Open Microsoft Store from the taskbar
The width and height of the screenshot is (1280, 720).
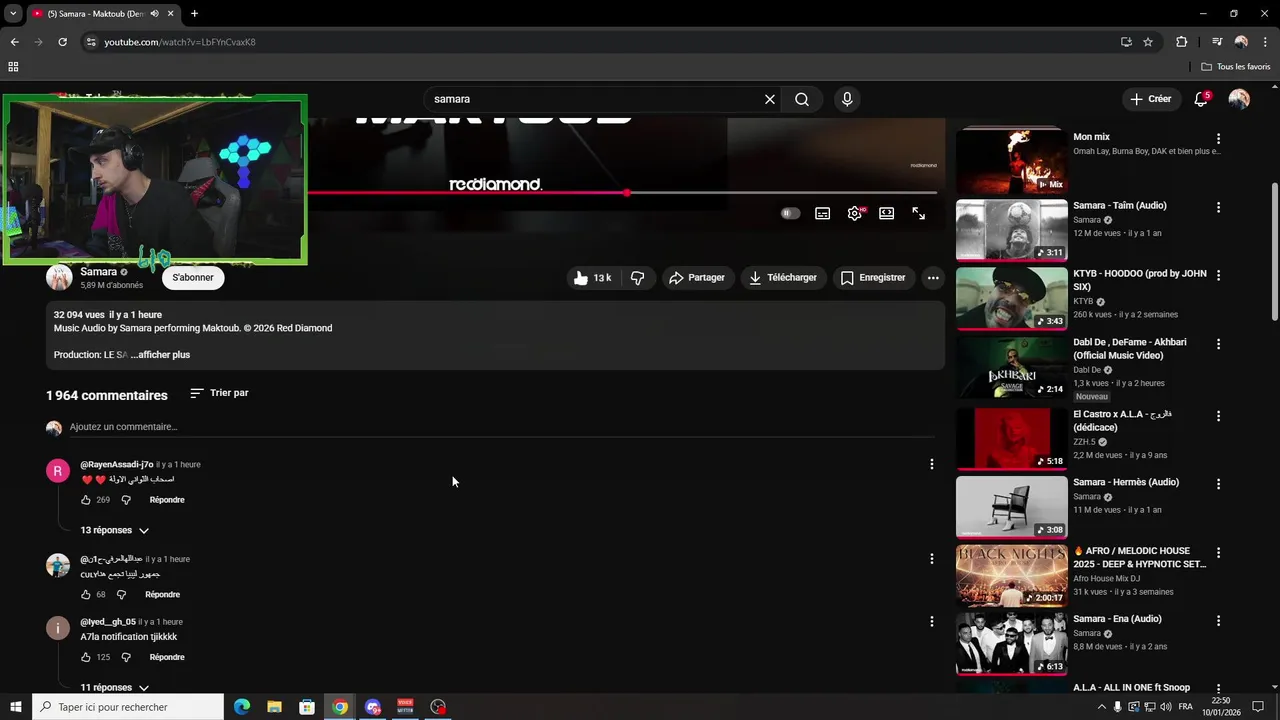(307, 707)
